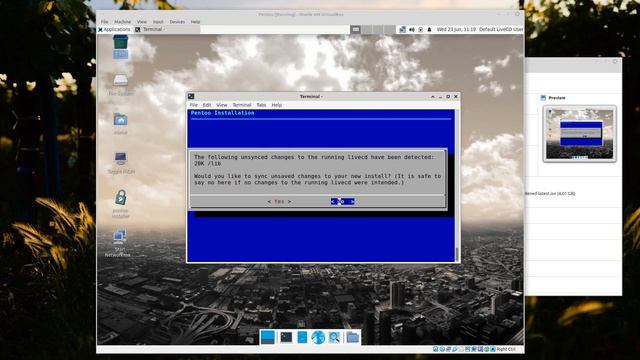Image resolution: width=640 pixels, height=360 pixels.
Task: Click the optical disk status icon
Action: [x=442, y=349]
